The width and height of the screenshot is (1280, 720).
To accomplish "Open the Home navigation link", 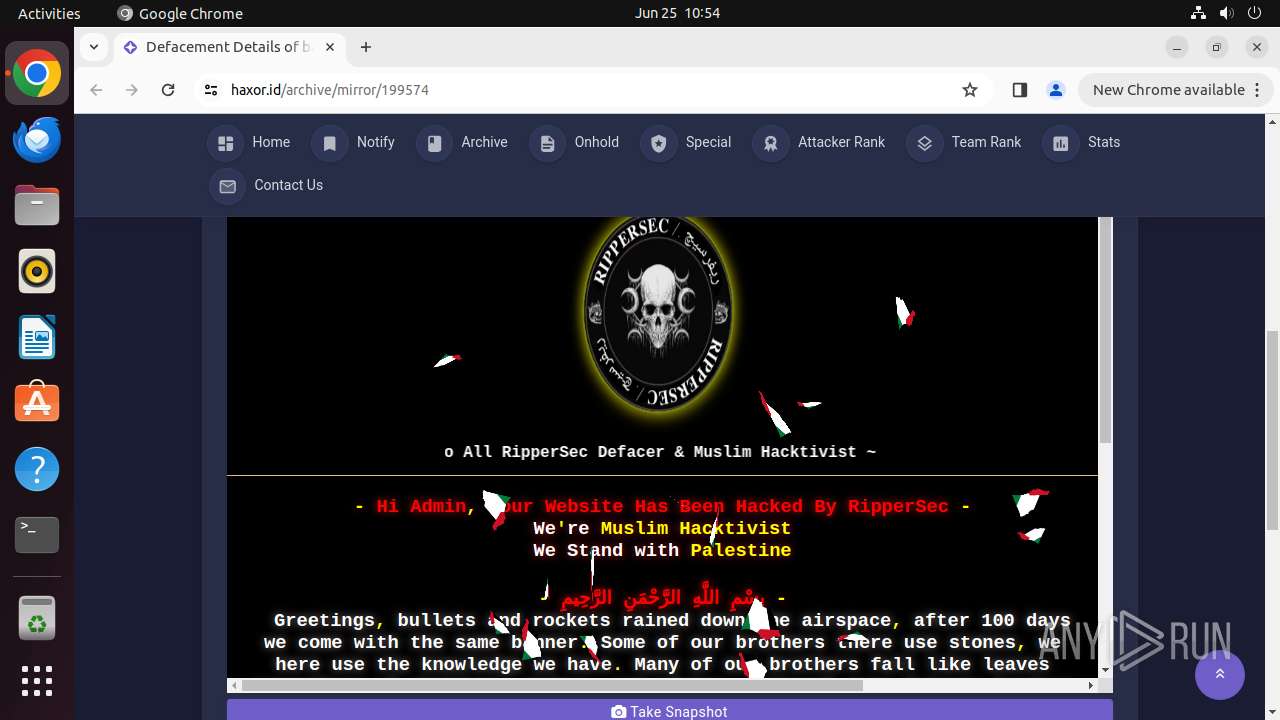I will pyautogui.click(x=250, y=143).
